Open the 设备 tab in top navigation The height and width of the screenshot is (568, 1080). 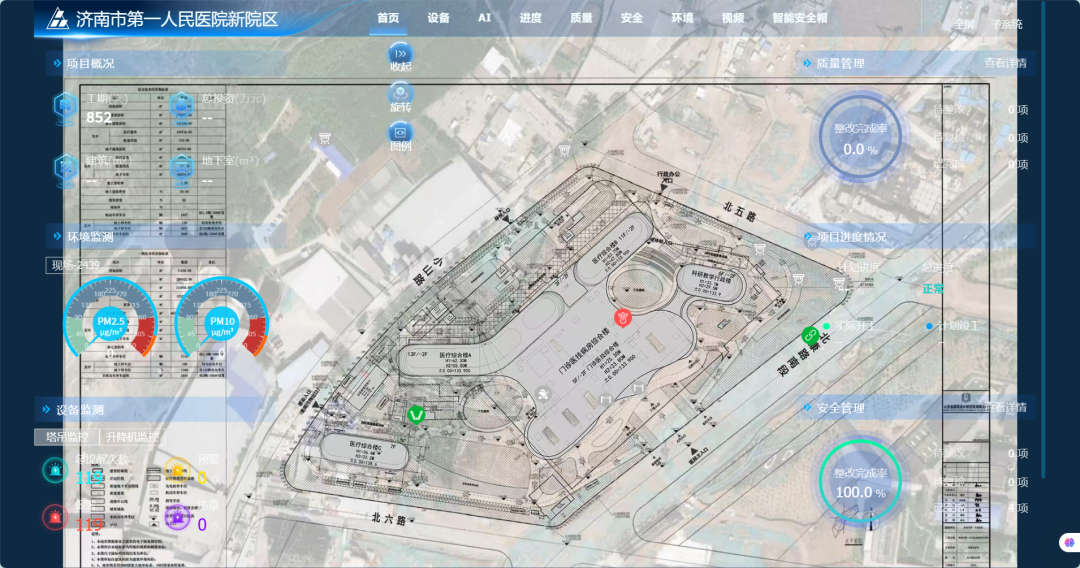tap(438, 18)
